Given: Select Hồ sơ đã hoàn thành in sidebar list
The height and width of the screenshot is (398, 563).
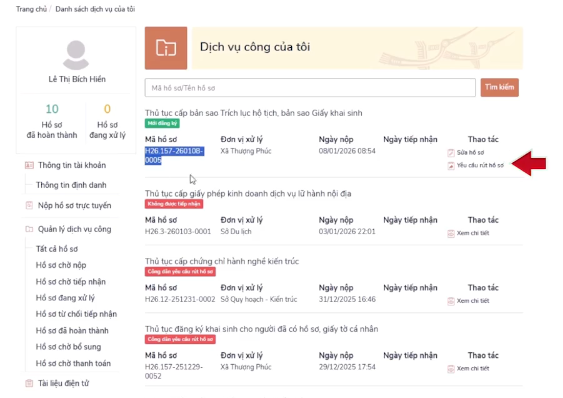Looking at the screenshot, I should click(x=72, y=330).
